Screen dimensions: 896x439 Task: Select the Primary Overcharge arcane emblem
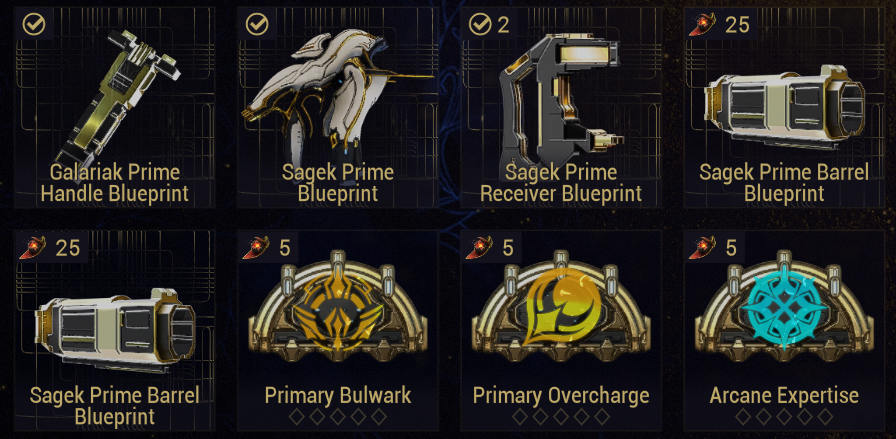(561, 310)
